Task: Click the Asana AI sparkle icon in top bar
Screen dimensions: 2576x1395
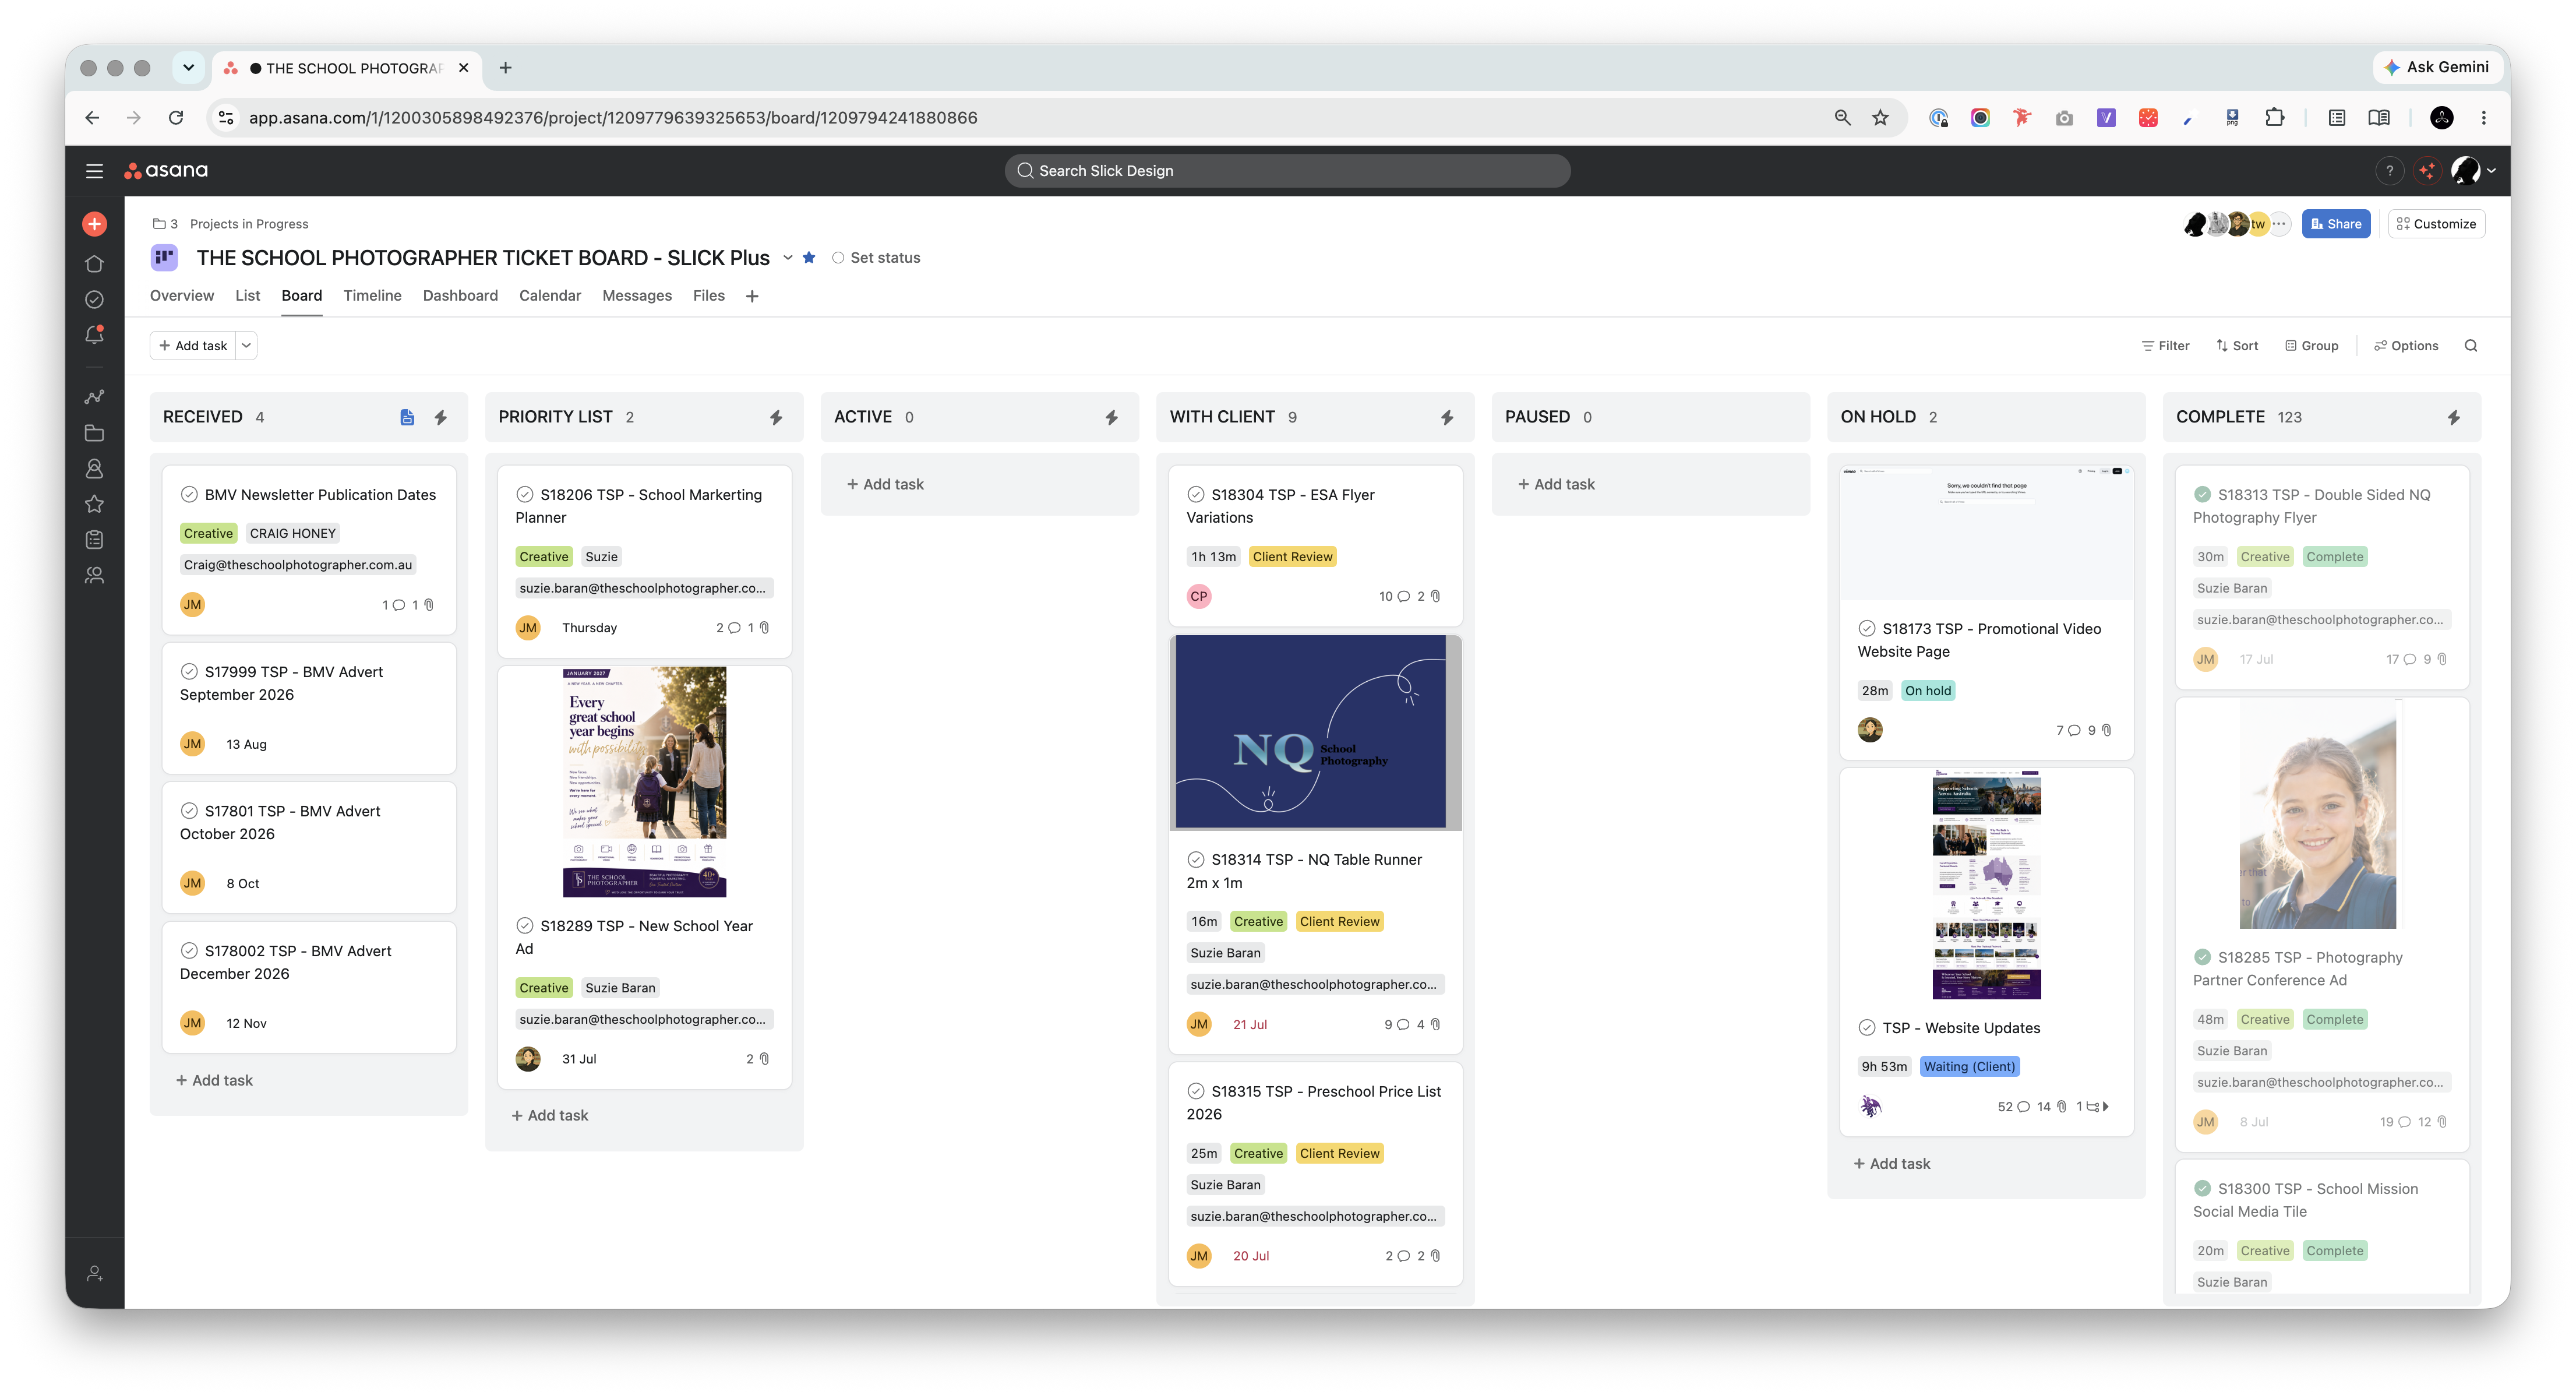Action: [2427, 171]
